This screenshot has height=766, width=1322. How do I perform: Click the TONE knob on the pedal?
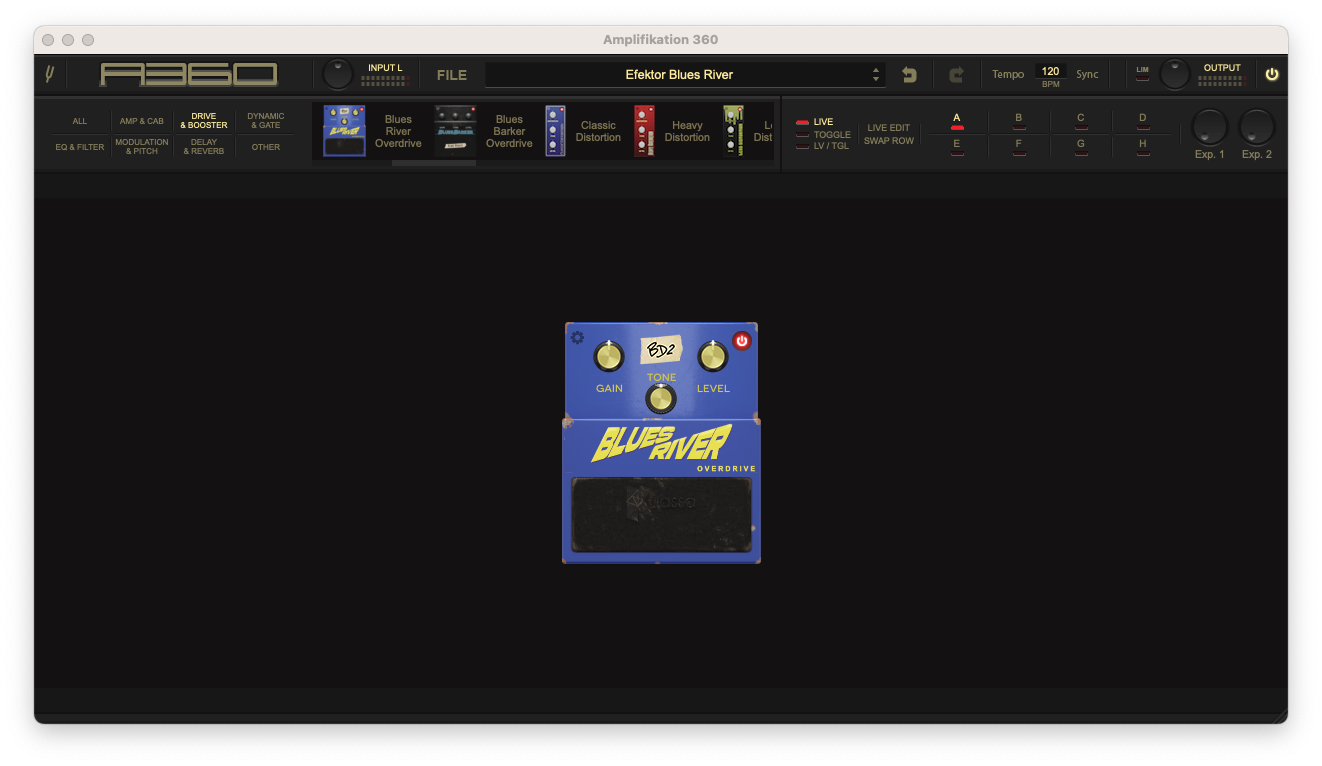[x=660, y=399]
